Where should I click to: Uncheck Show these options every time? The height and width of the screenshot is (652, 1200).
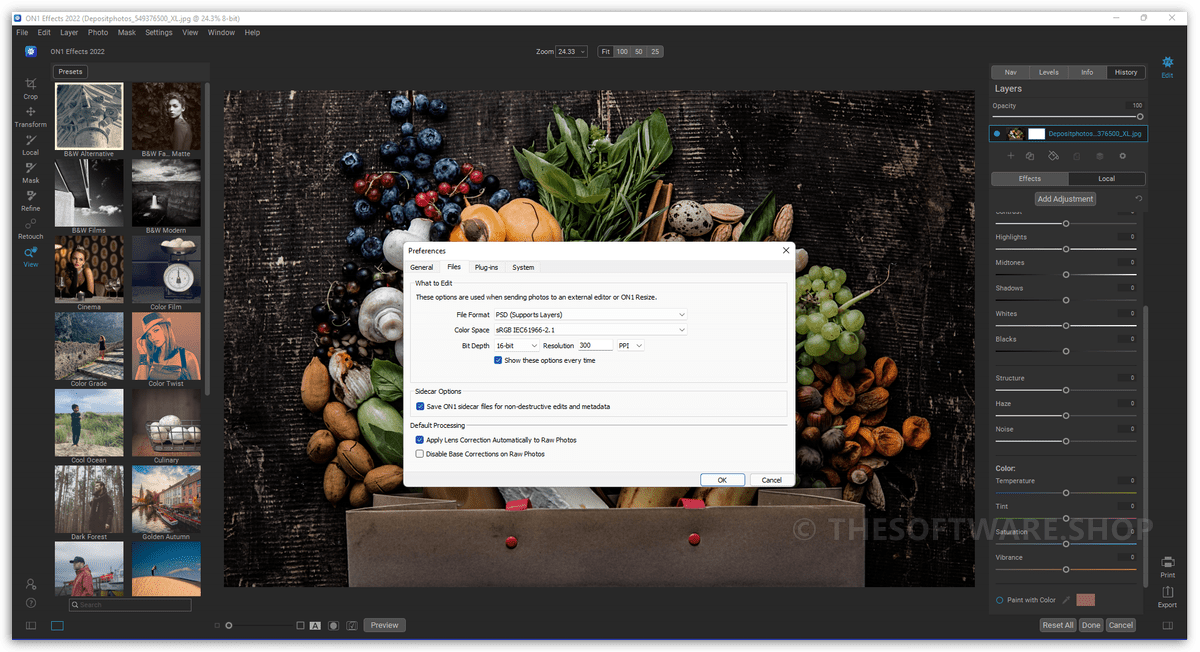click(x=498, y=360)
